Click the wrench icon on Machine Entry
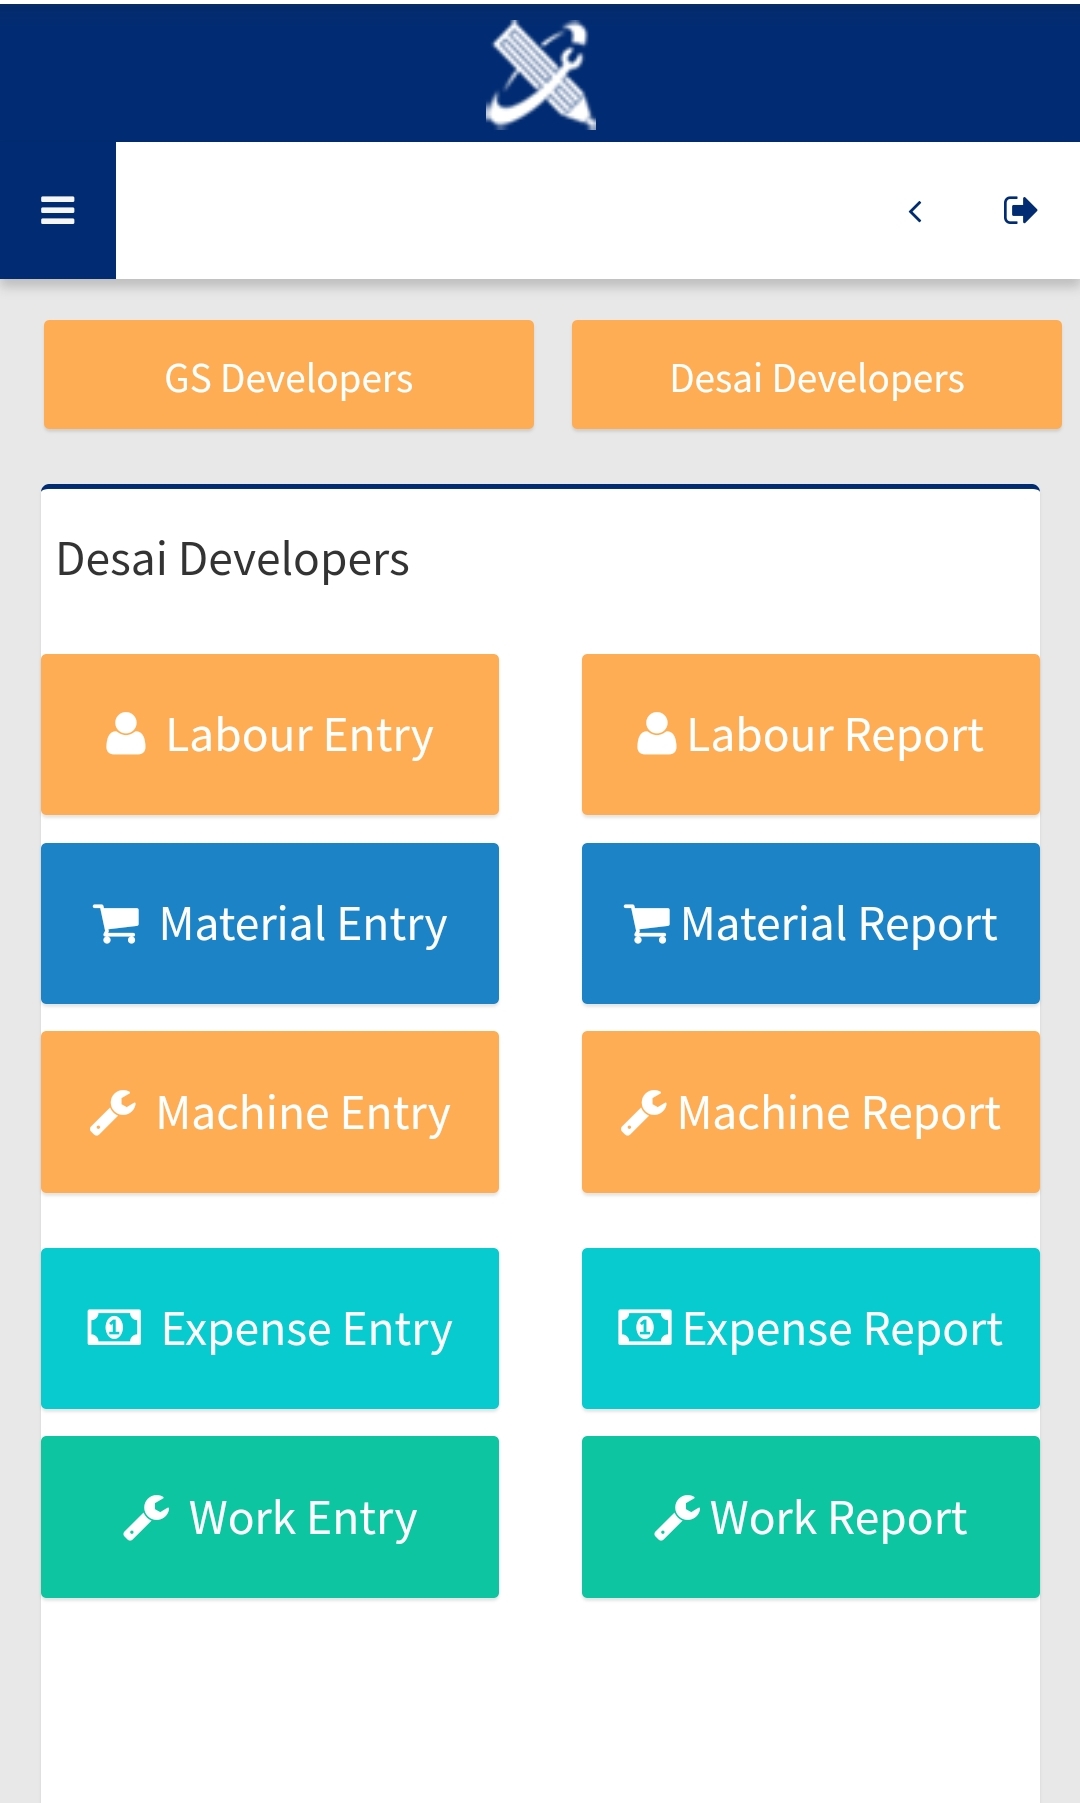Screen dimensions: 1080x1803 click(x=113, y=1113)
